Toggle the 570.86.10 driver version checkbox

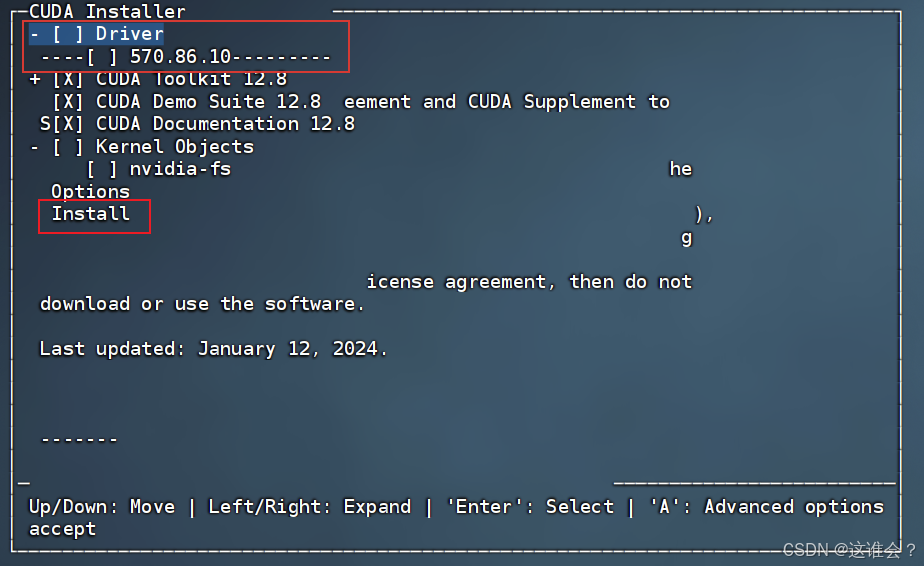pyautogui.click(x=102, y=57)
